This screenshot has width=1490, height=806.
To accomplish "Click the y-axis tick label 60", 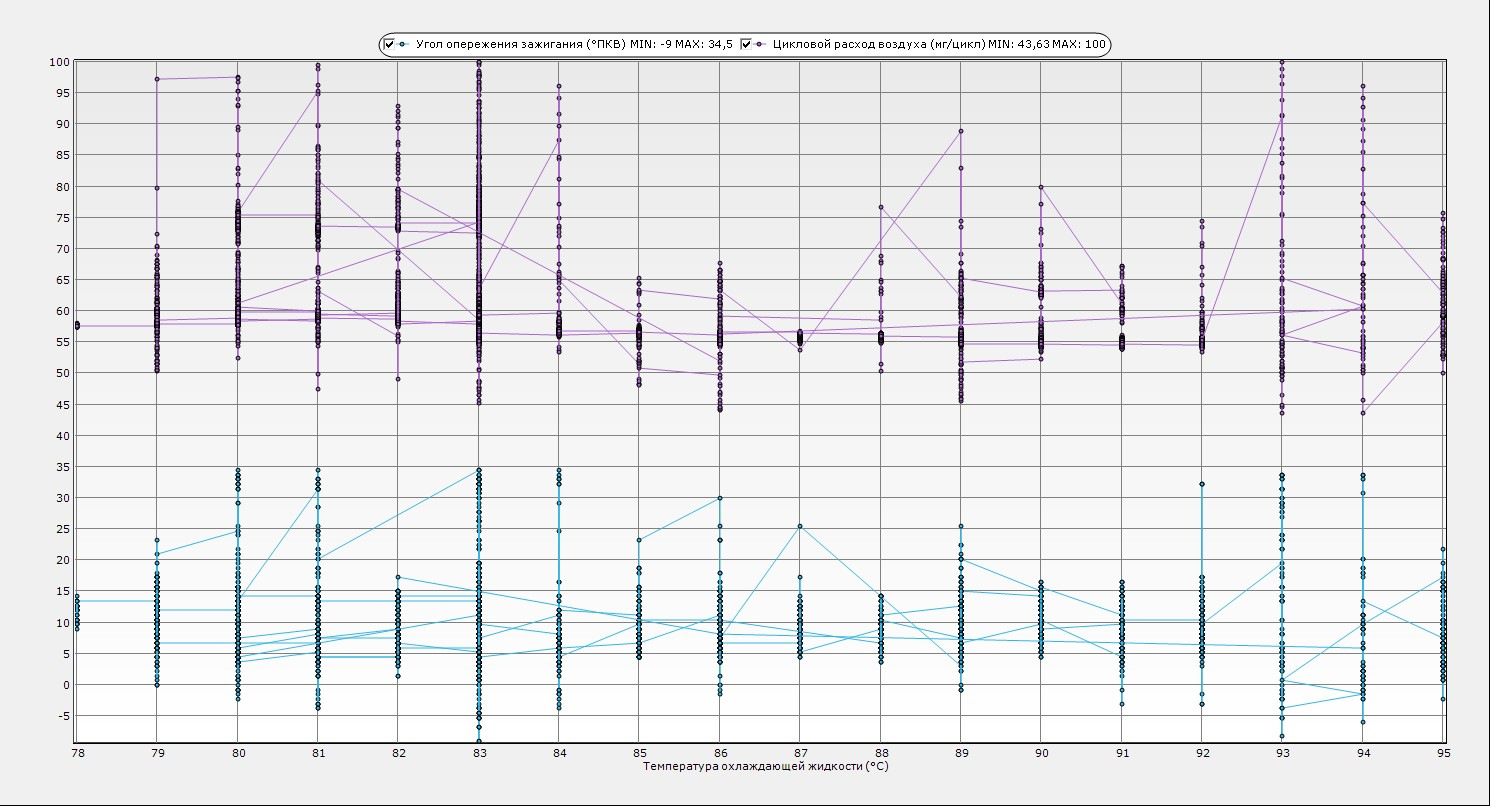I will tap(61, 311).
